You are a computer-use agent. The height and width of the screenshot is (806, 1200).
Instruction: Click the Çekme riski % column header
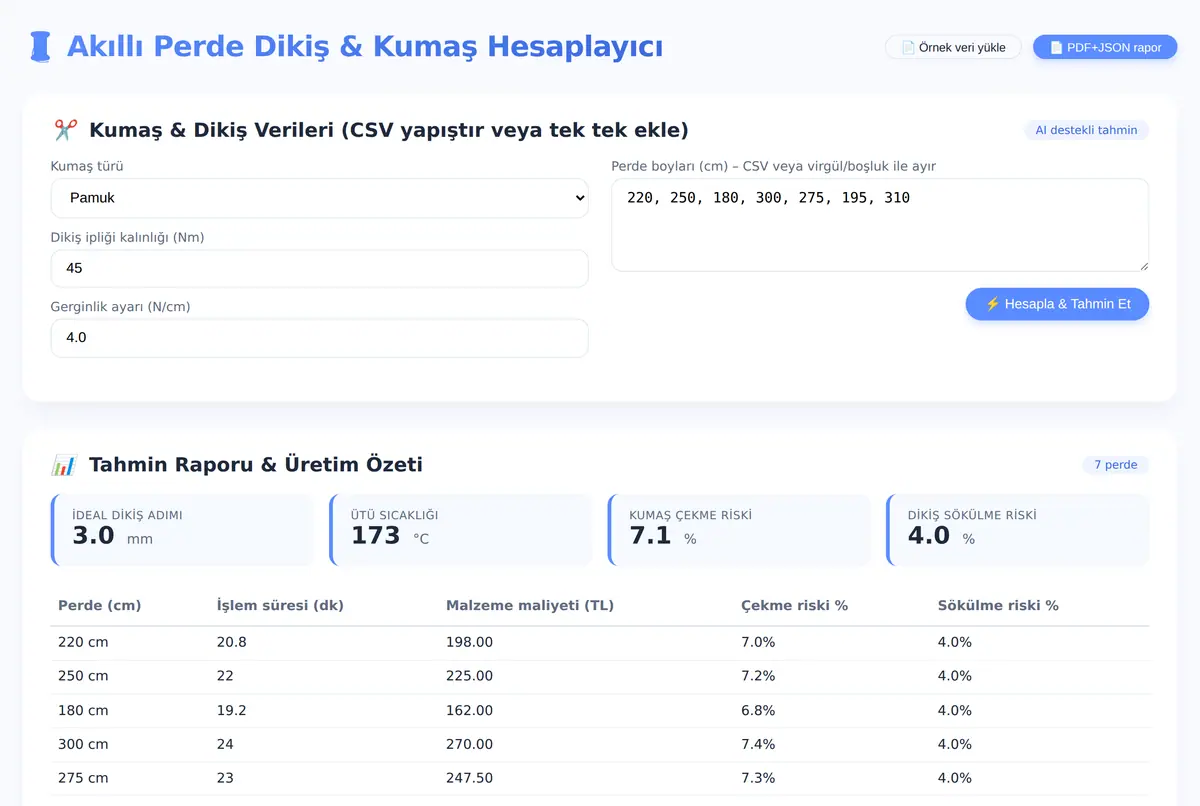click(x=794, y=606)
